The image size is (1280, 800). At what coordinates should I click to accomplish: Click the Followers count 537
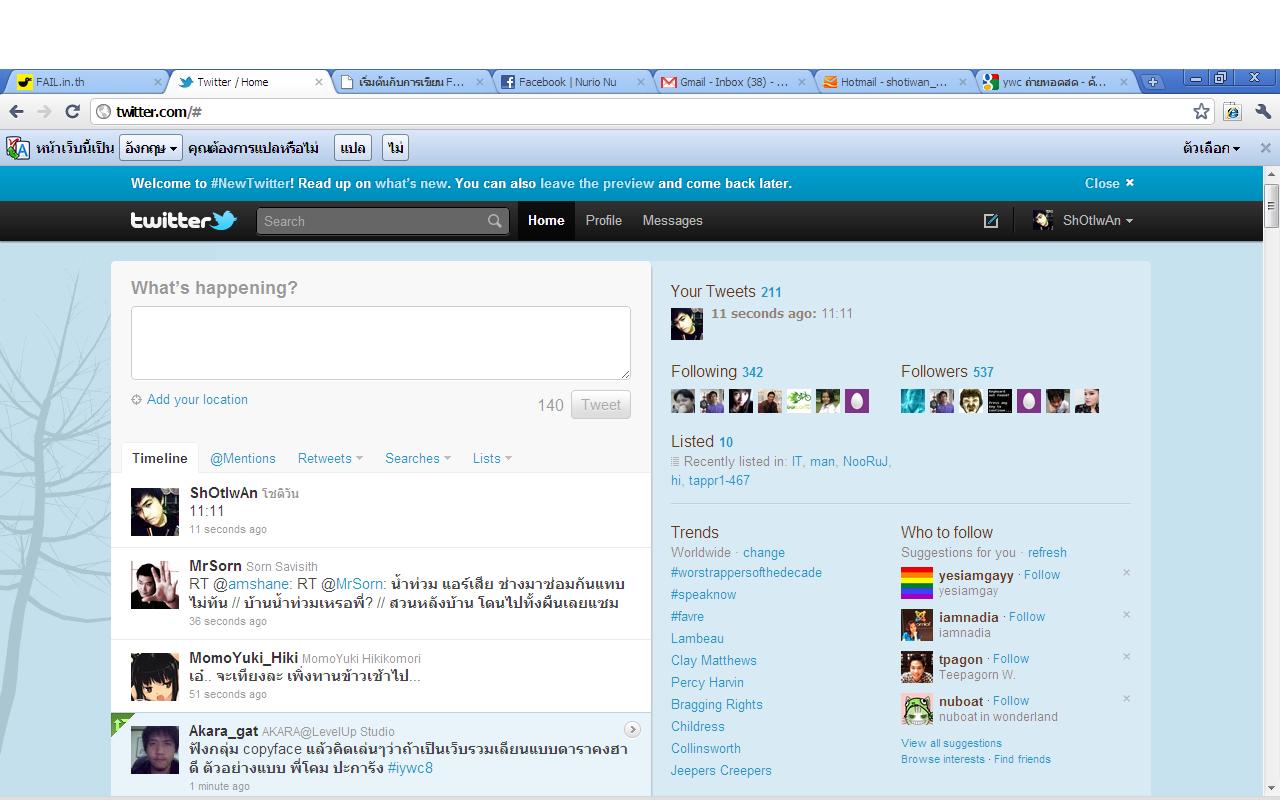pos(983,372)
